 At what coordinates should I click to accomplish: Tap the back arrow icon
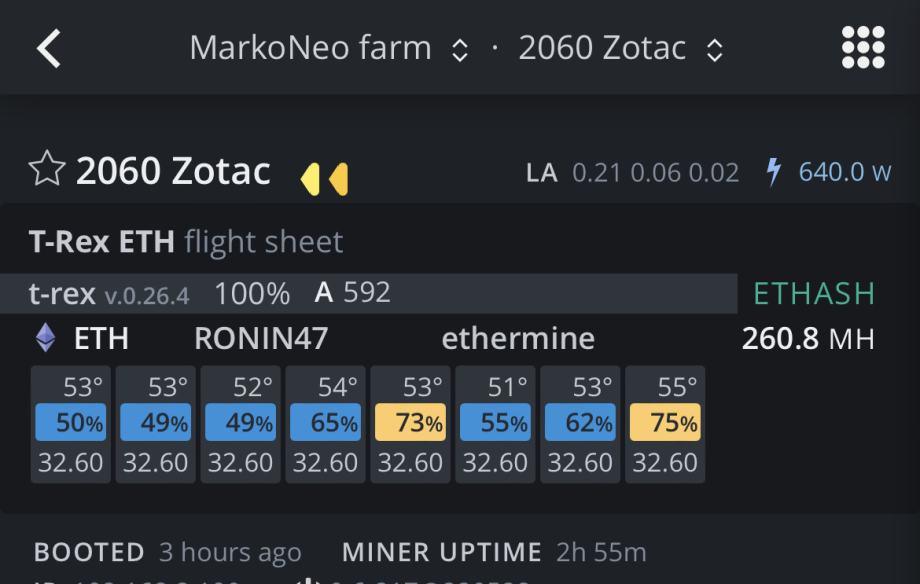49,48
